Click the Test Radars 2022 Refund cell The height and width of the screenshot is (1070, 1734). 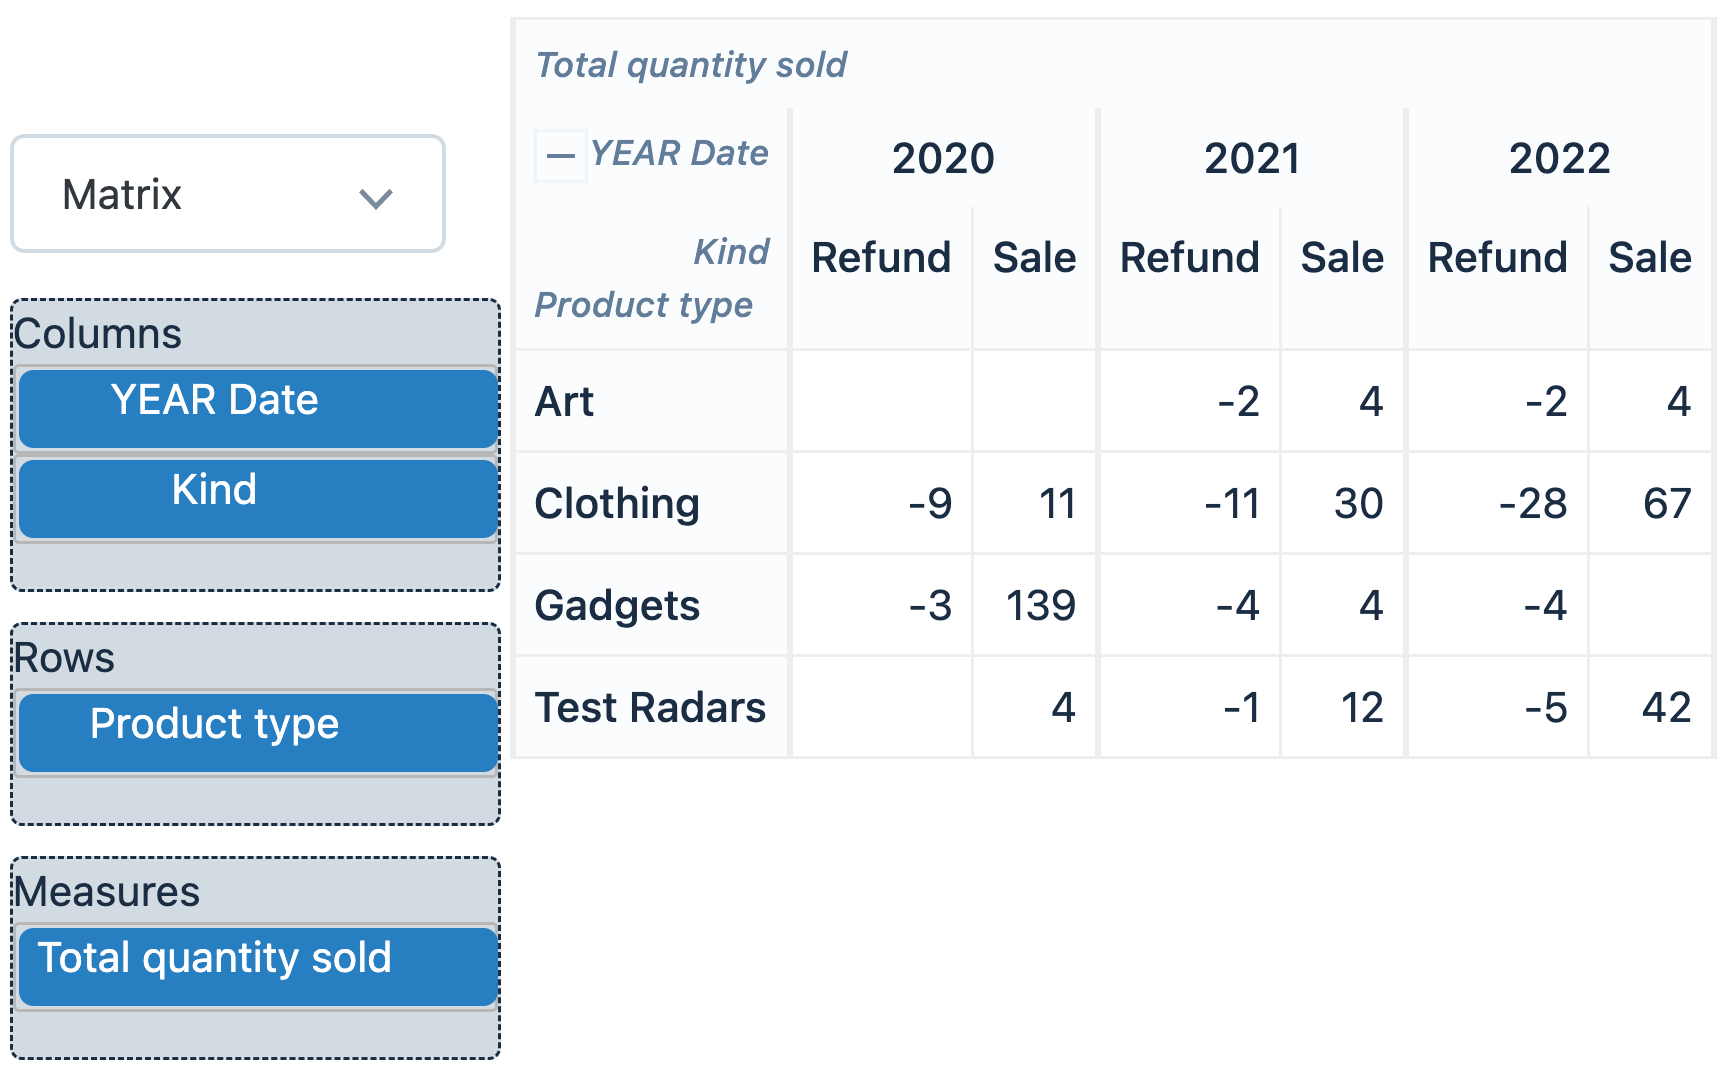[x=1545, y=708]
